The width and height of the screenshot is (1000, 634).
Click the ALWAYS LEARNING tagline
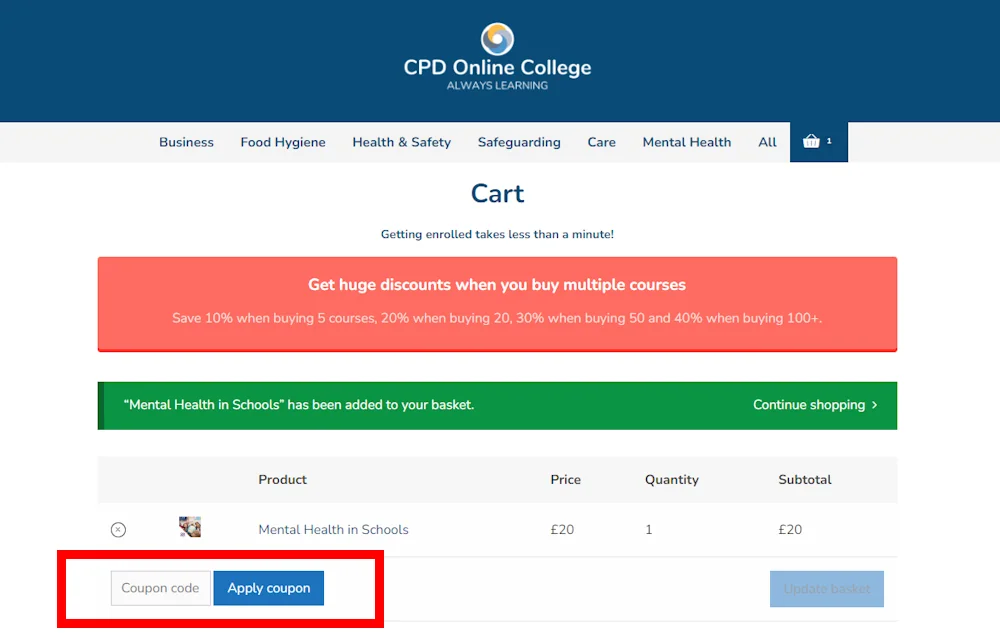pos(497,85)
